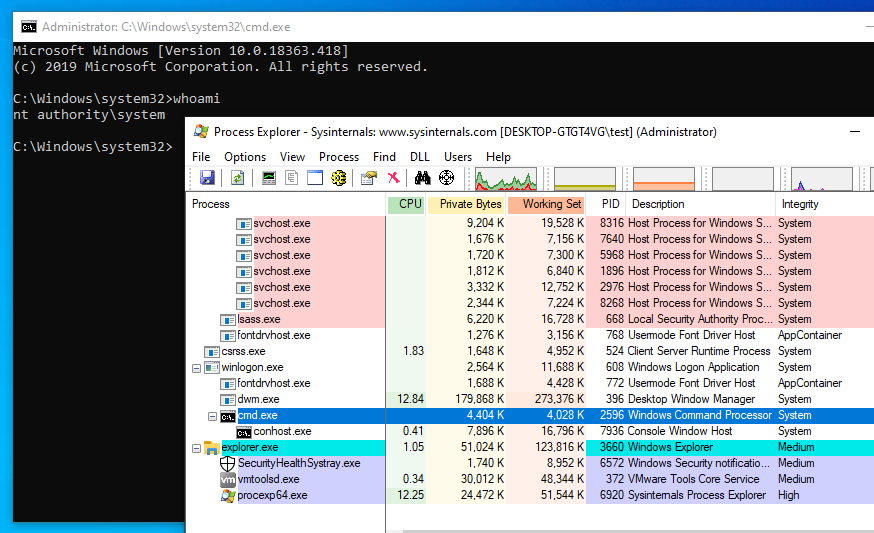Click the binoculars Find Handle icon
The width and height of the screenshot is (874, 533).
coord(423,178)
